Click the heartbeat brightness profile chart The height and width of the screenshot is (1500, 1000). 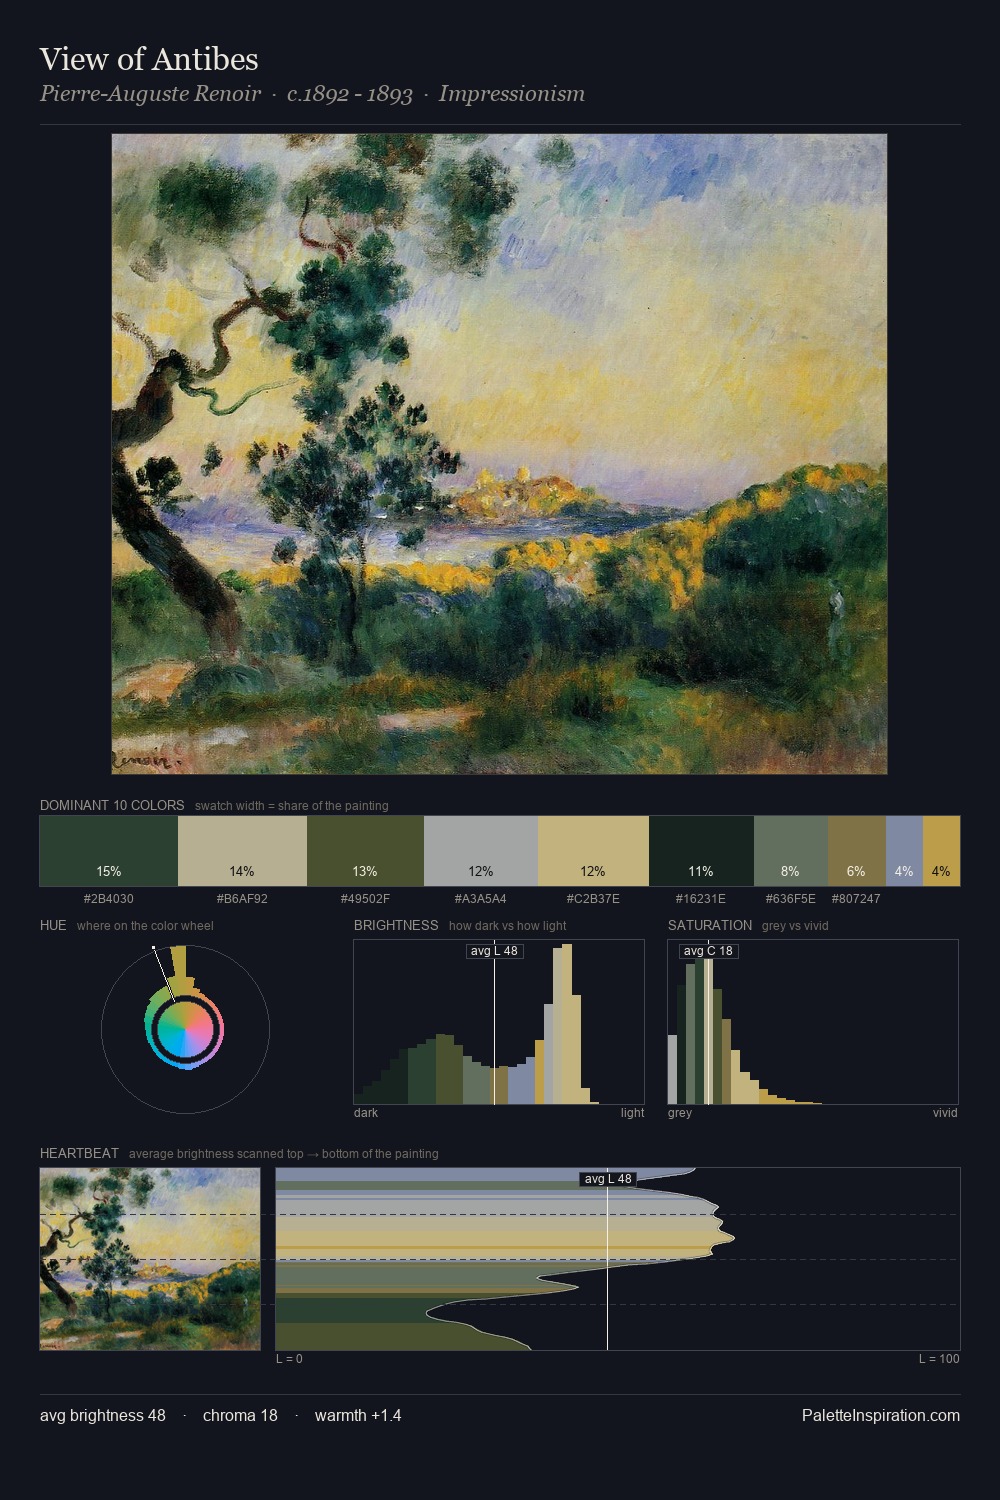618,1259
